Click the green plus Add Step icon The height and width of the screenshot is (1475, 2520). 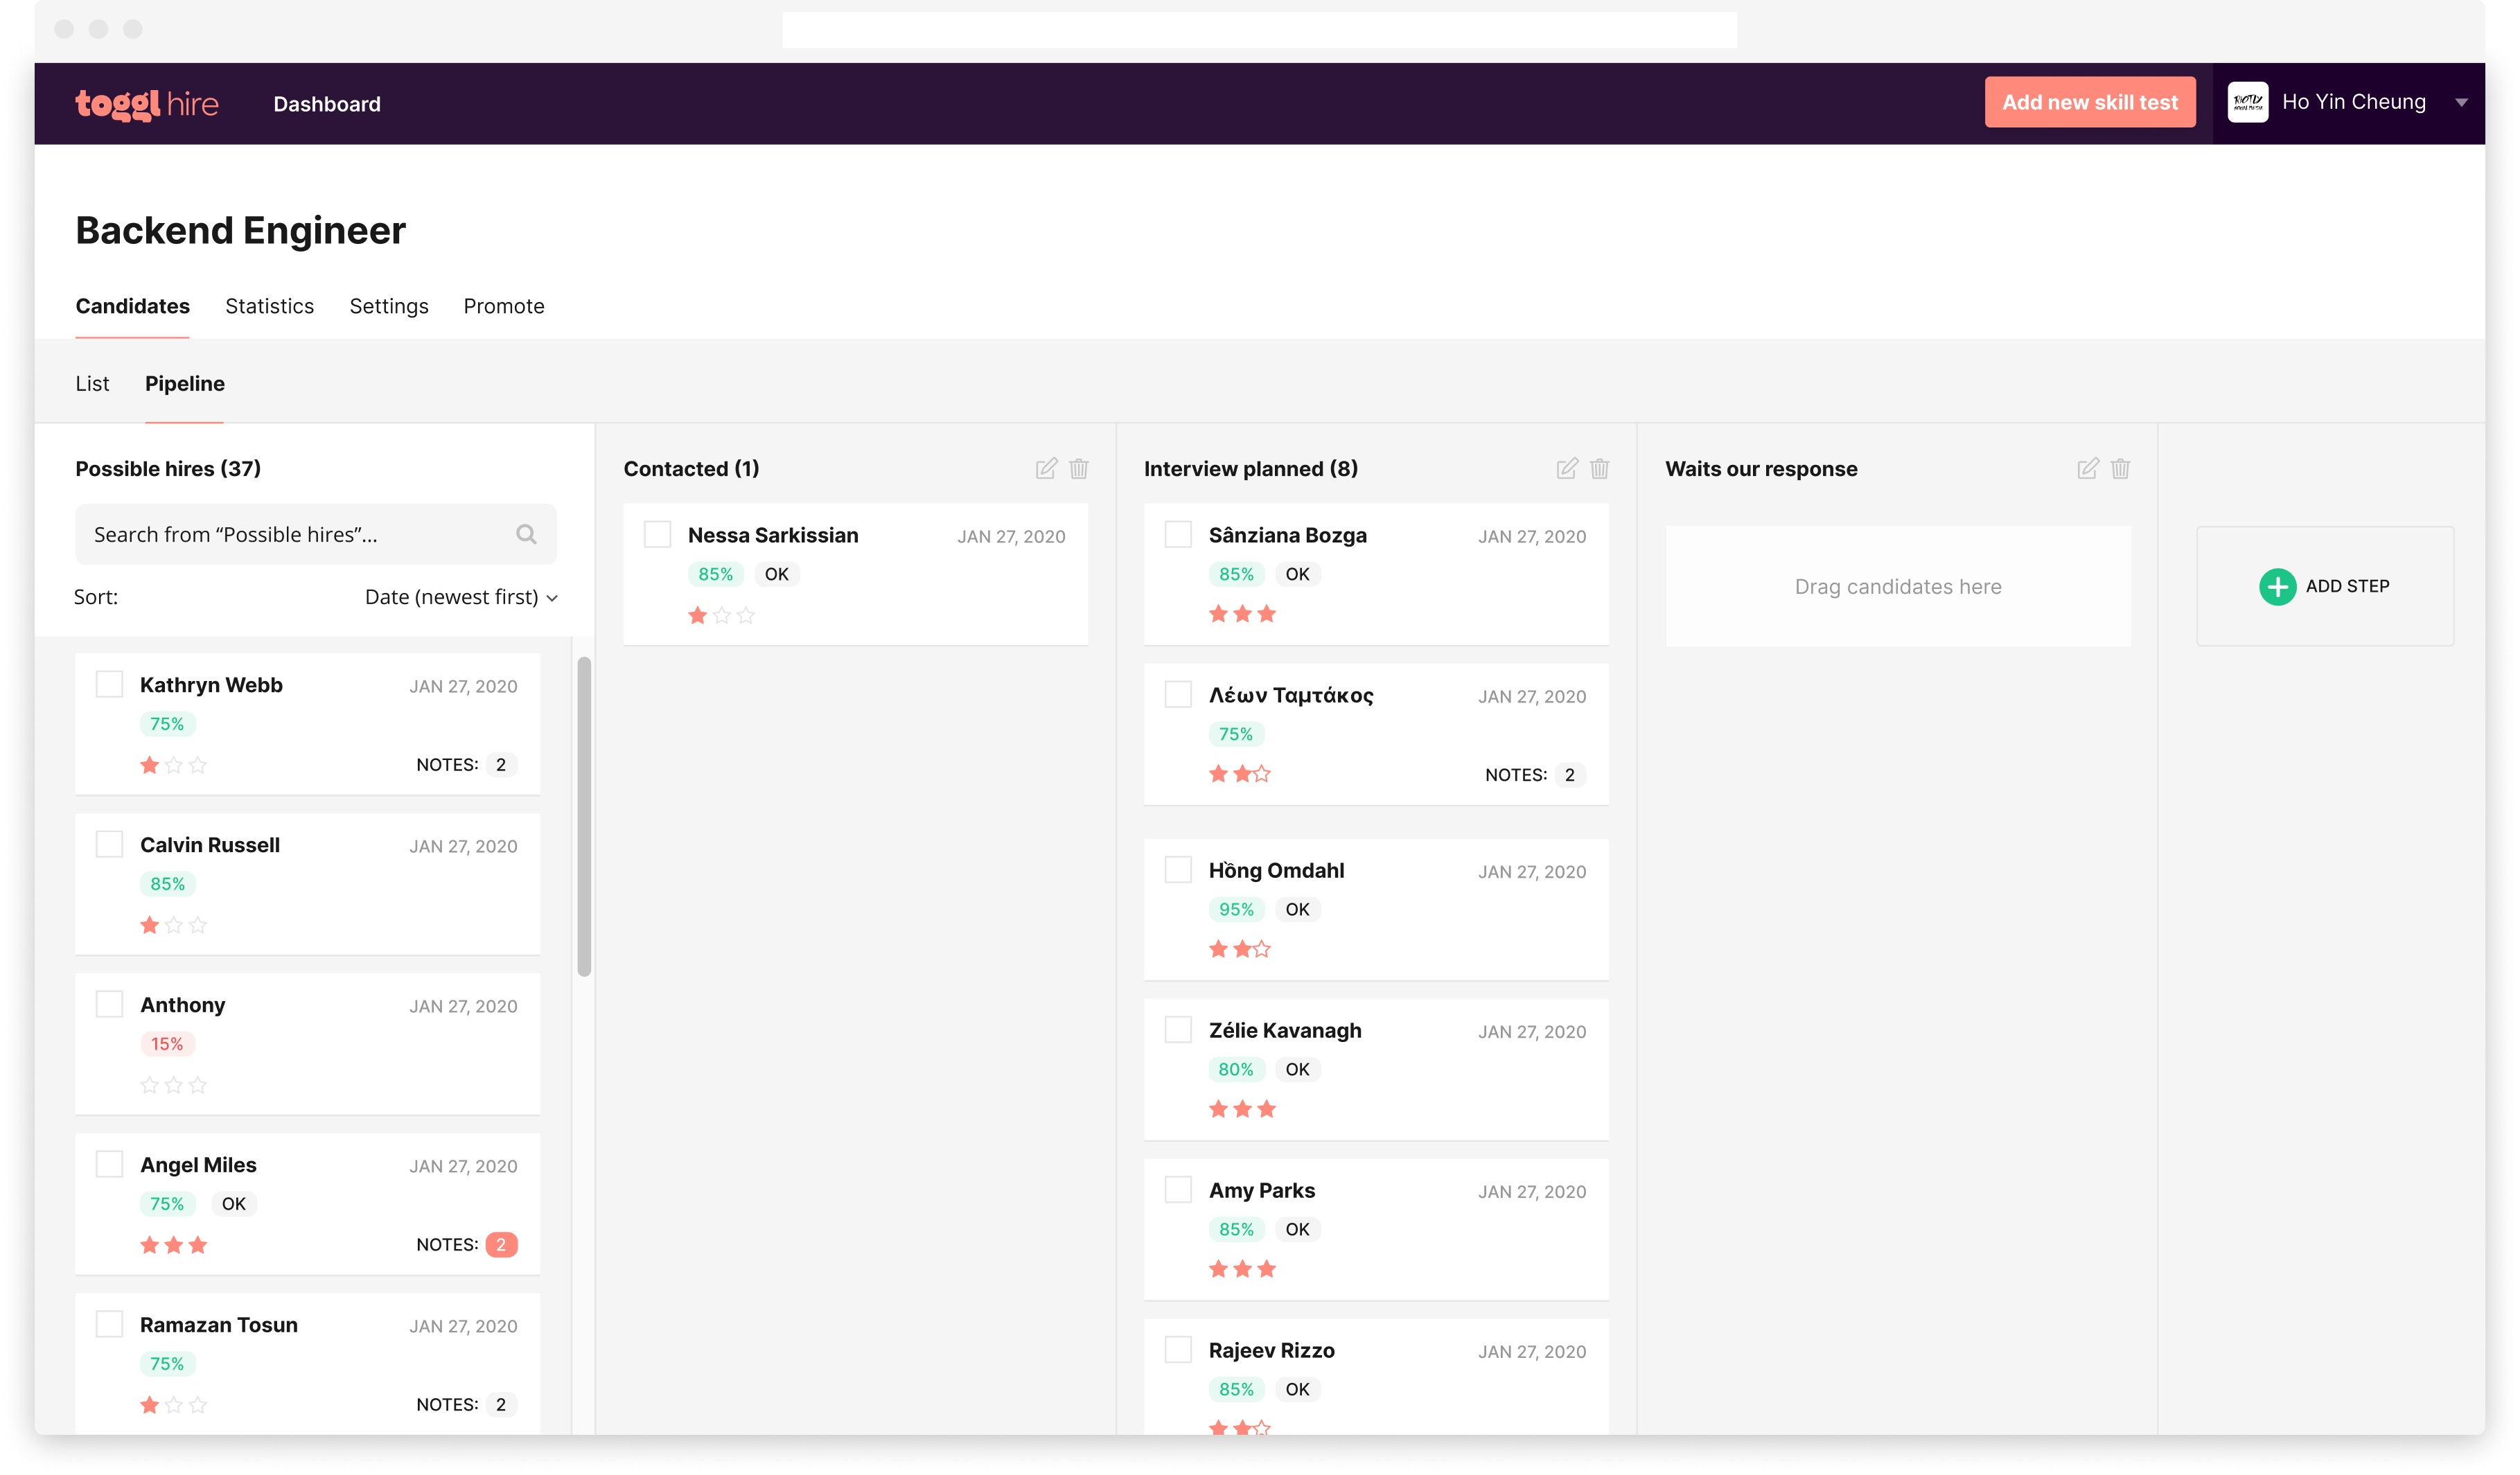(x=2278, y=586)
